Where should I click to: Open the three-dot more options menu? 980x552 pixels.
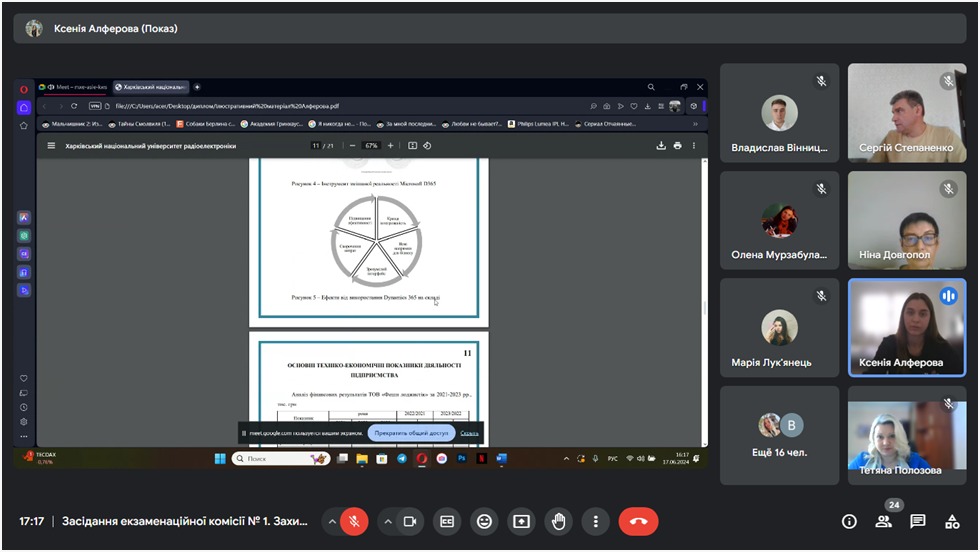point(596,521)
